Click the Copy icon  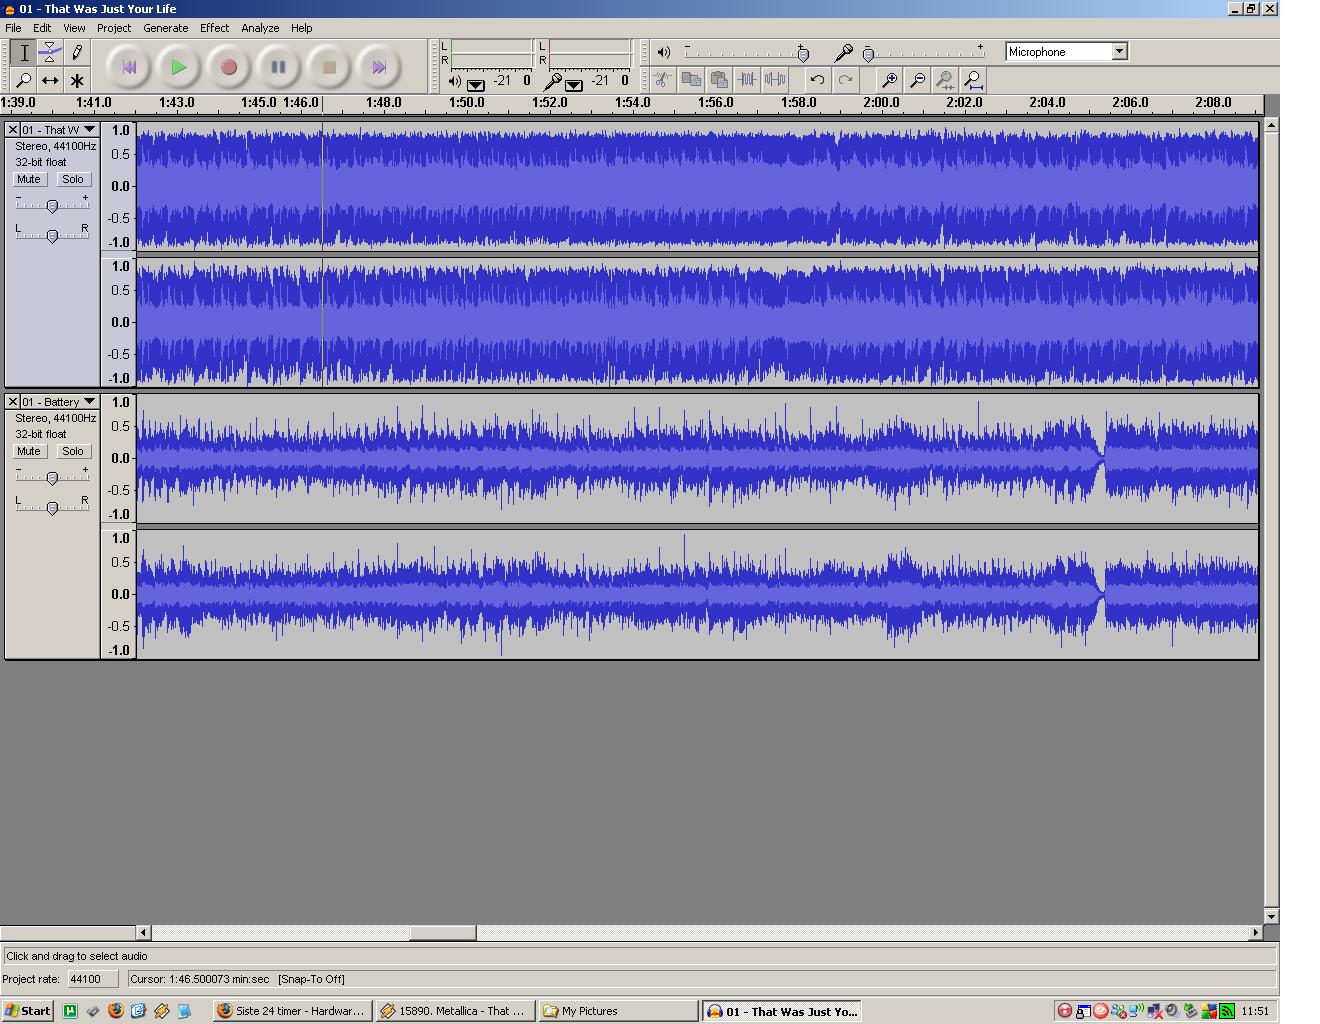click(691, 79)
